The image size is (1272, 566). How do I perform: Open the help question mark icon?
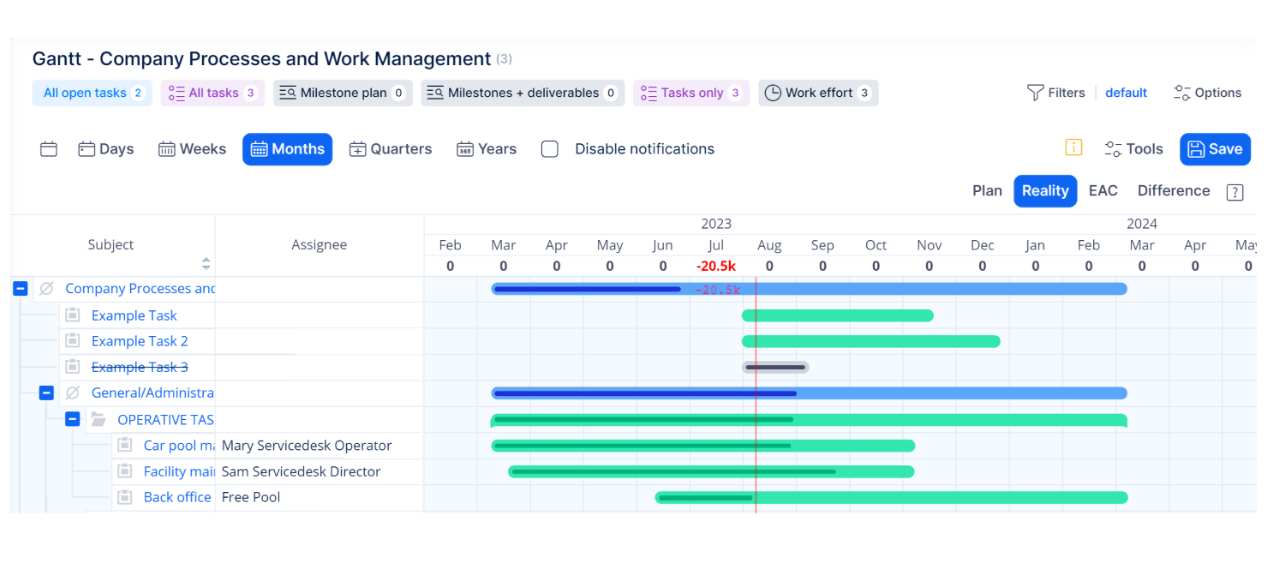tap(1235, 192)
